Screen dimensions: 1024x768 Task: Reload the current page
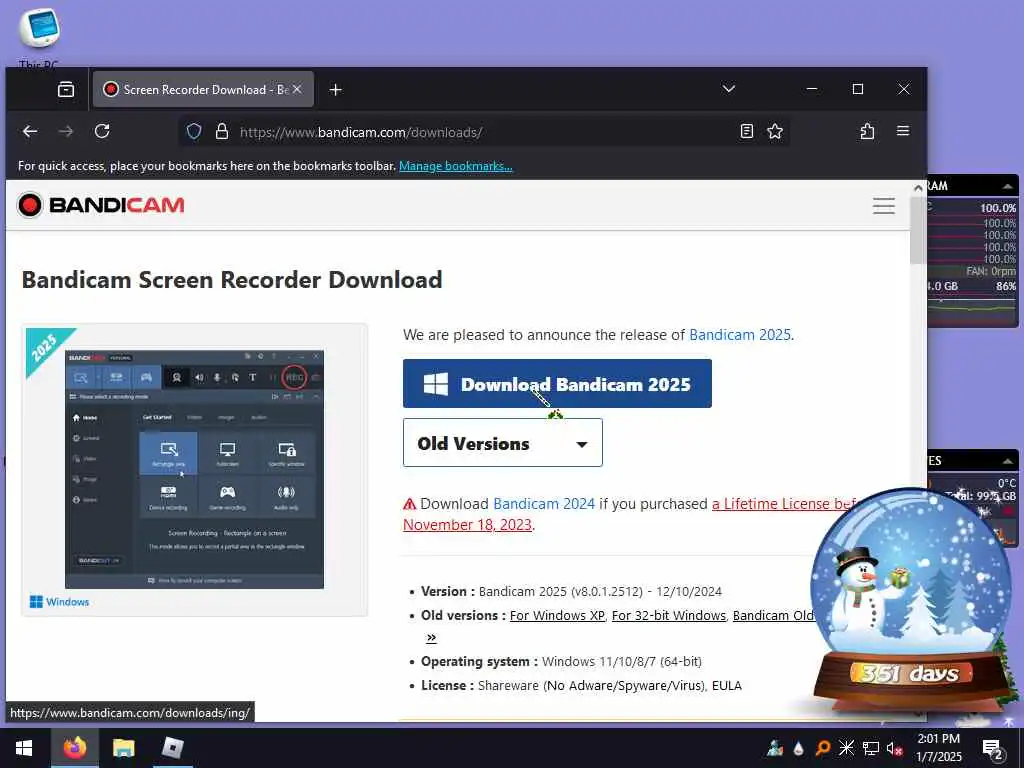click(x=102, y=131)
